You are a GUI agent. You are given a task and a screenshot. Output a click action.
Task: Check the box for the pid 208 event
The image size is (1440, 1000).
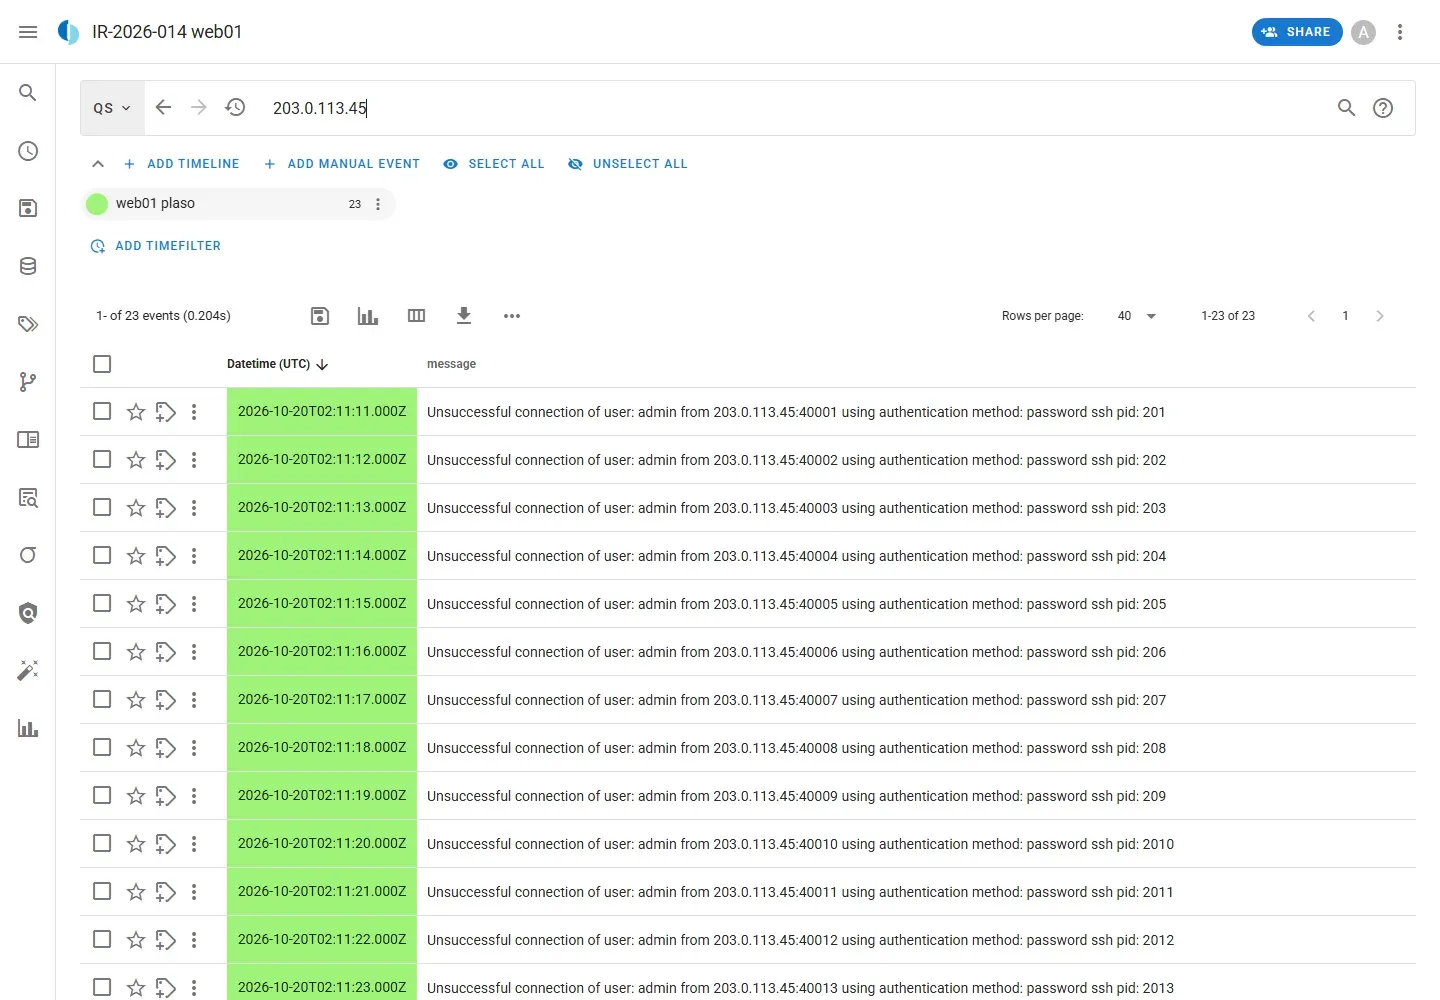(102, 747)
